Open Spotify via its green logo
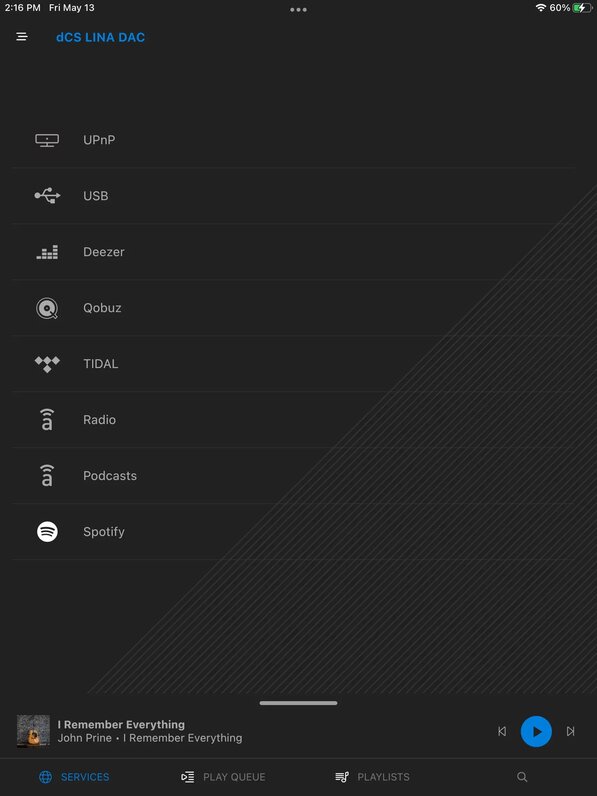This screenshot has height=796, width=597. click(x=47, y=532)
